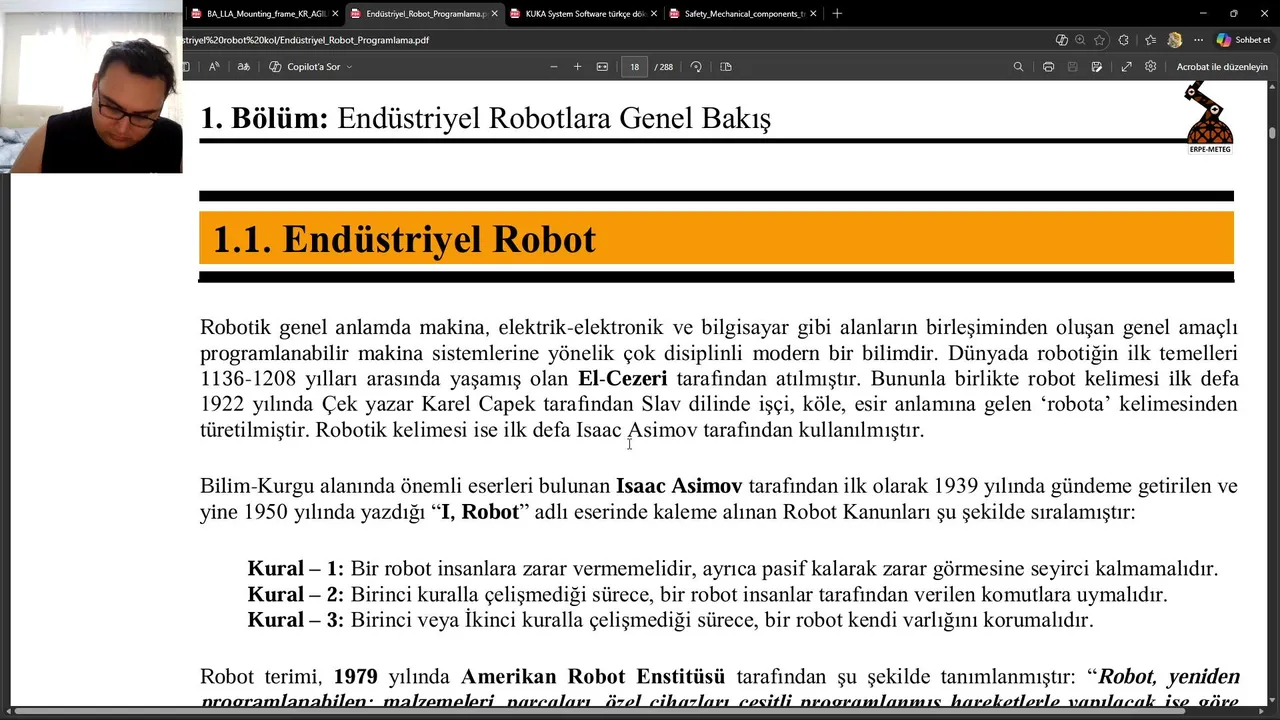This screenshot has height=720, width=1280.
Task: Open the browser extensions puzzle icon
Action: tap(1124, 40)
